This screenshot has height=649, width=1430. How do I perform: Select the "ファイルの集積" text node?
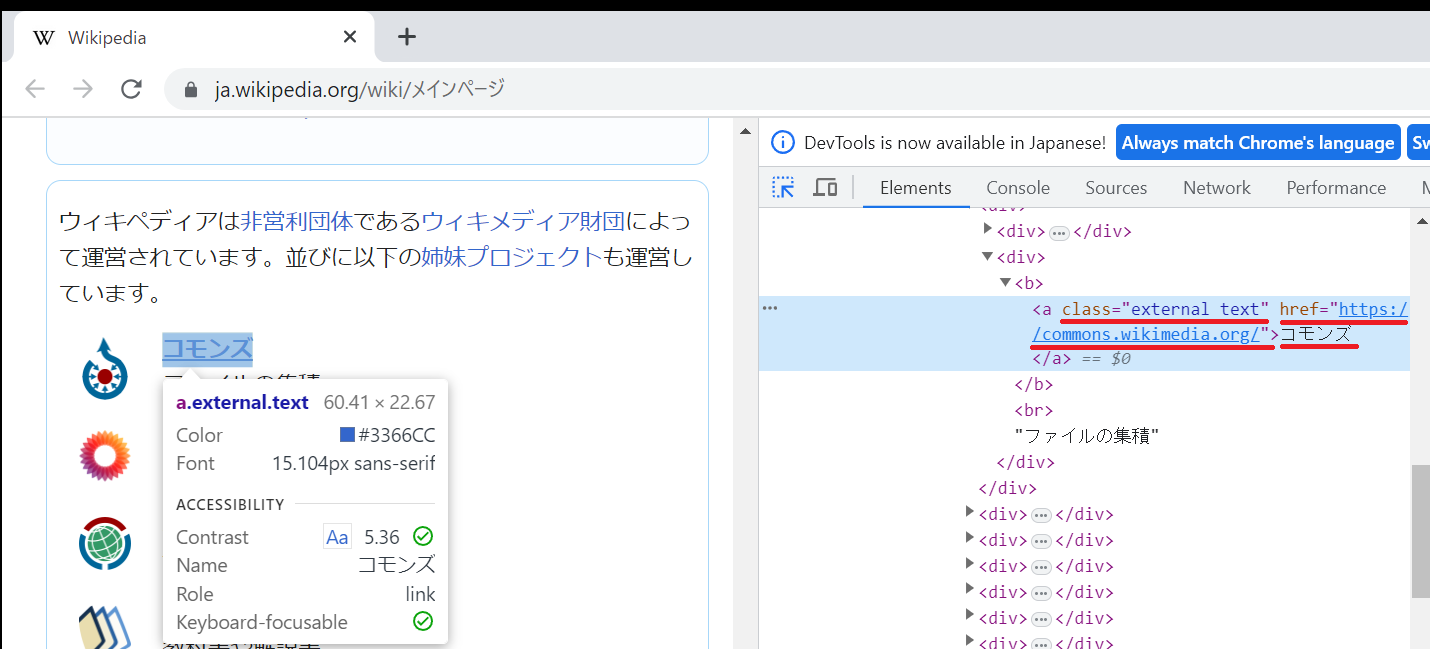(x=1086, y=436)
